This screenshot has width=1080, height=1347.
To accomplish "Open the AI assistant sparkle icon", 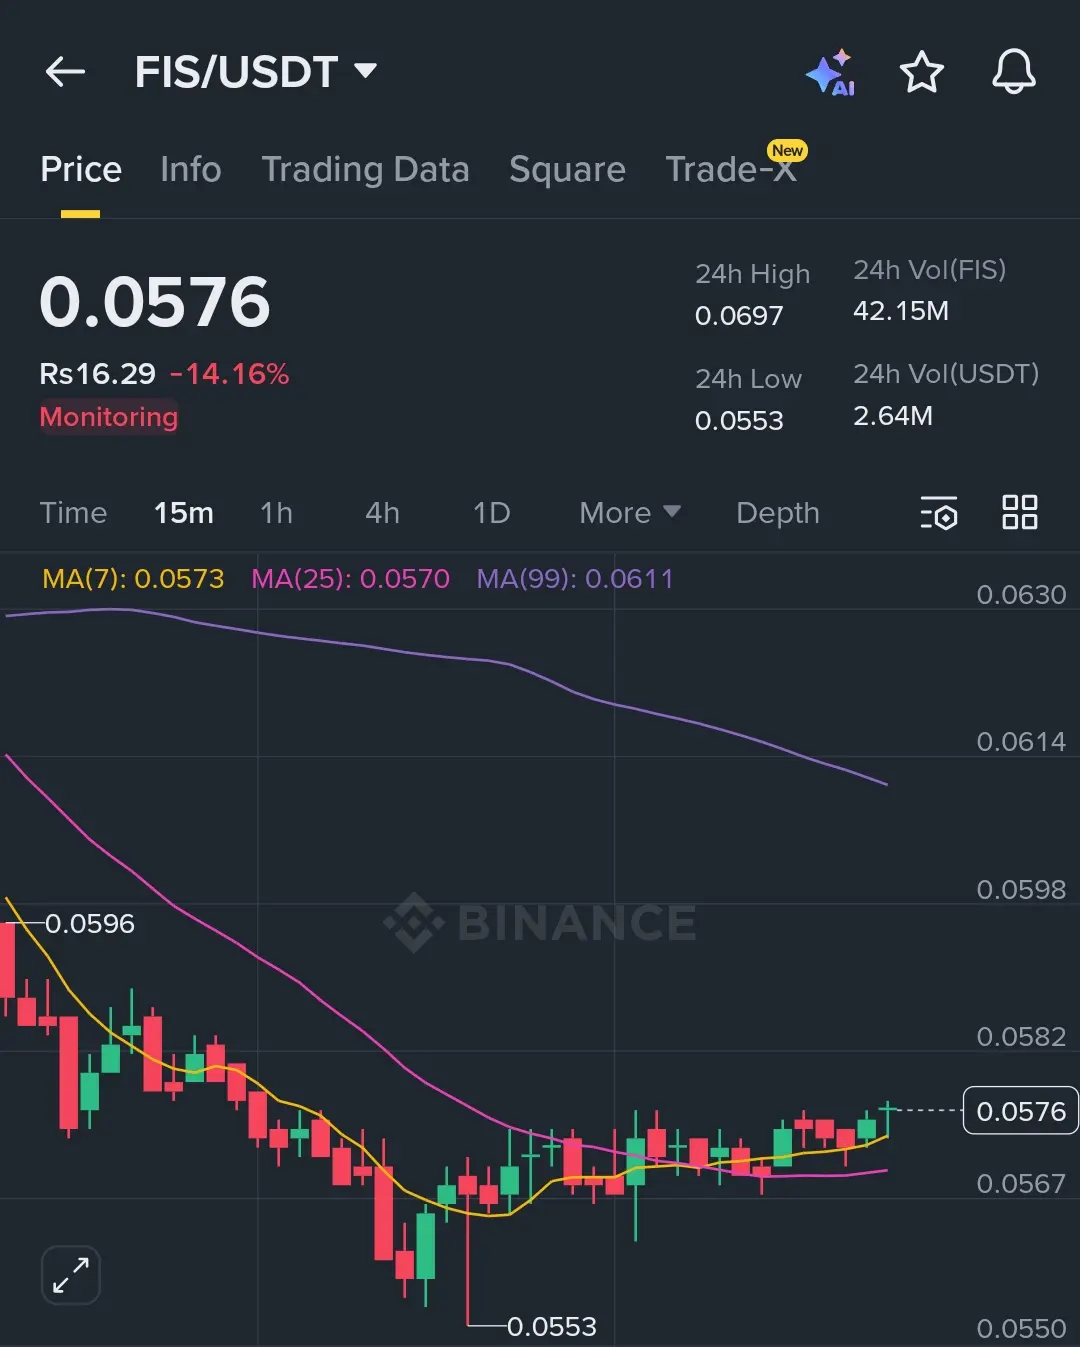I will click(x=830, y=72).
